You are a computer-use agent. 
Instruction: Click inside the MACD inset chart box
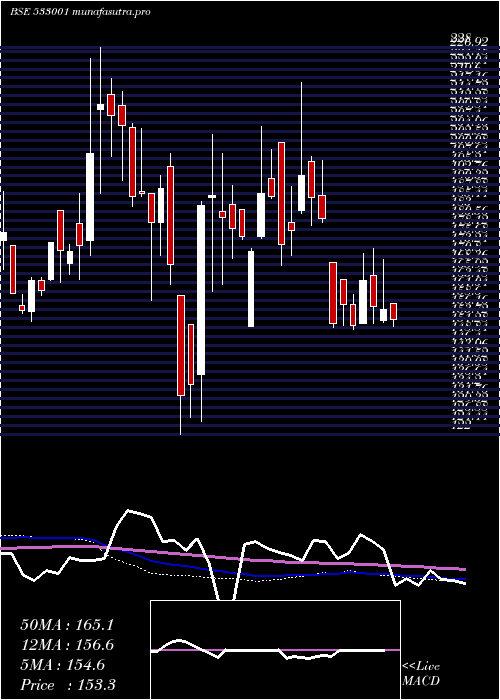click(x=275, y=650)
